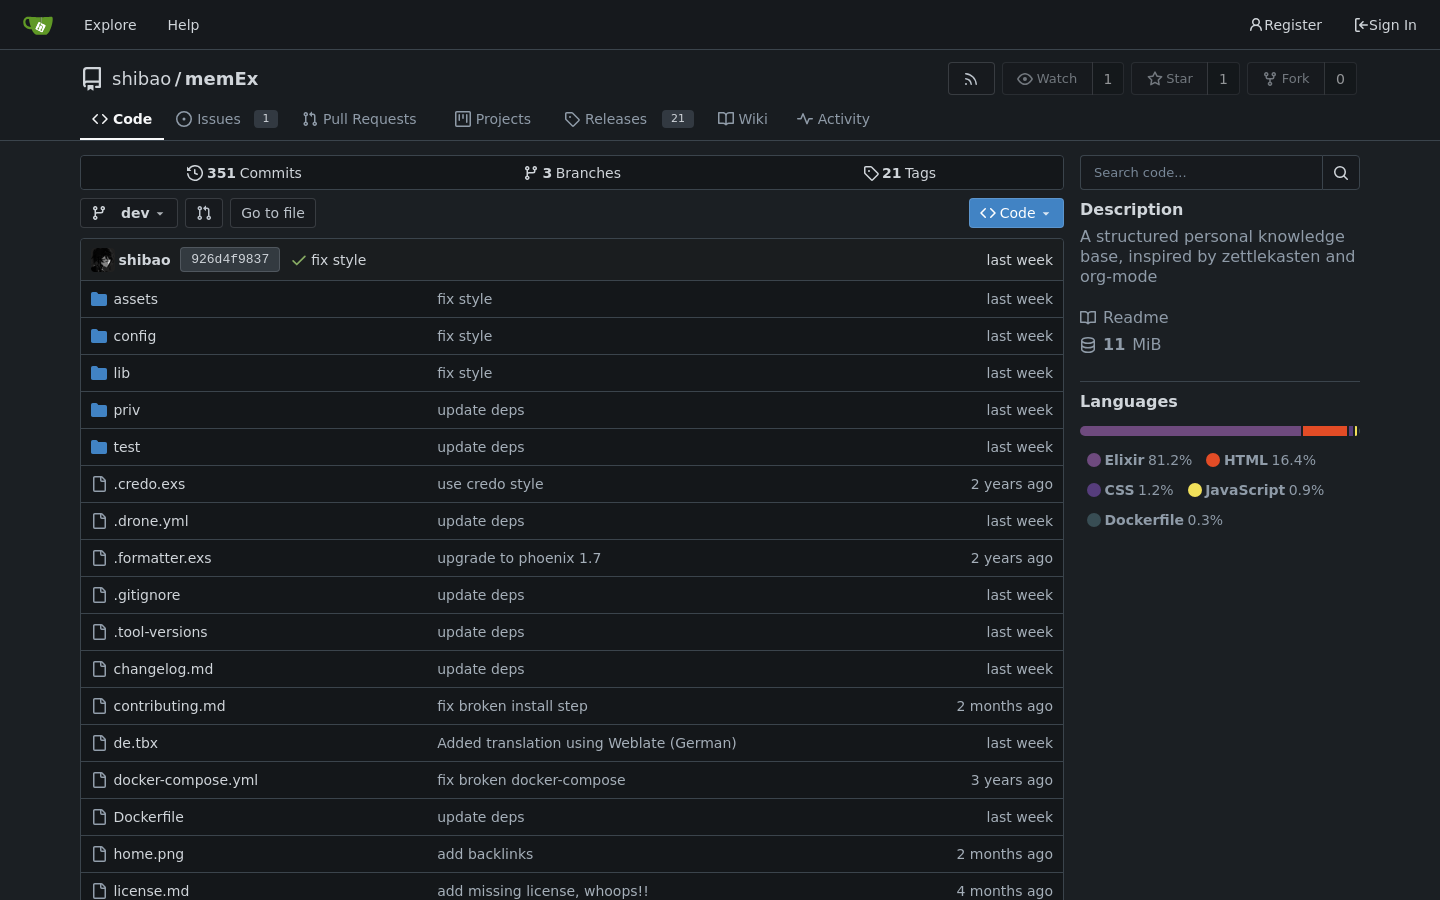
Task: View the 3 Branches link
Action: pyautogui.click(x=572, y=173)
